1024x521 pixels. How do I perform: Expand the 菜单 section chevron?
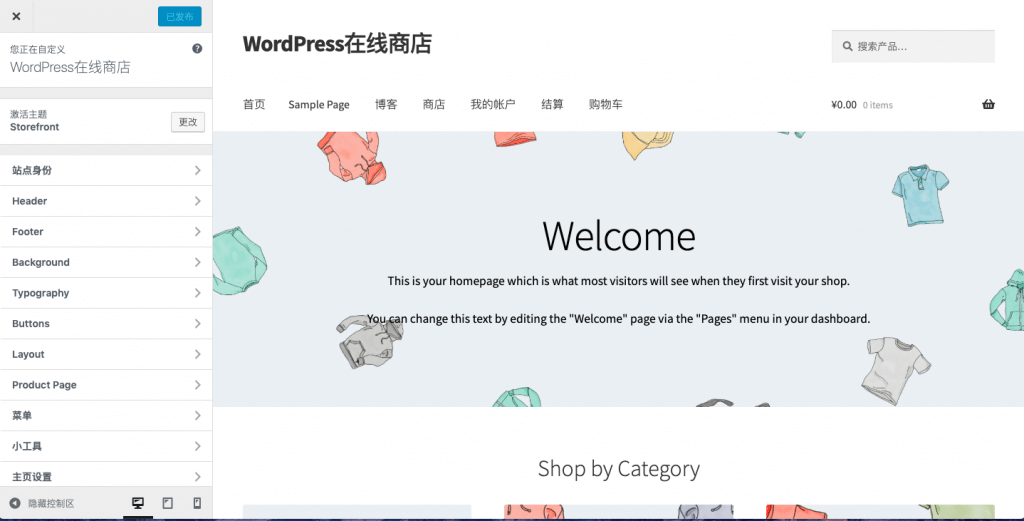click(x=197, y=416)
